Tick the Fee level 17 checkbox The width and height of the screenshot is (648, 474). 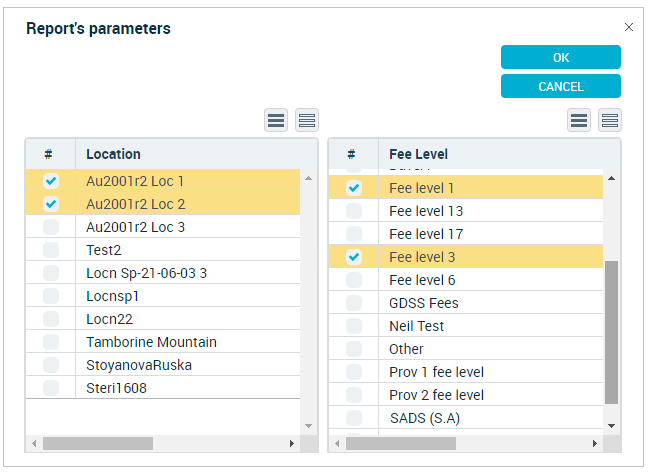tap(354, 234)
